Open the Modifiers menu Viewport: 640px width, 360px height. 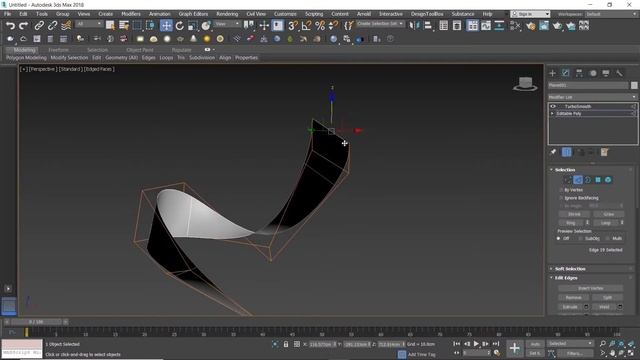[131, 14]
